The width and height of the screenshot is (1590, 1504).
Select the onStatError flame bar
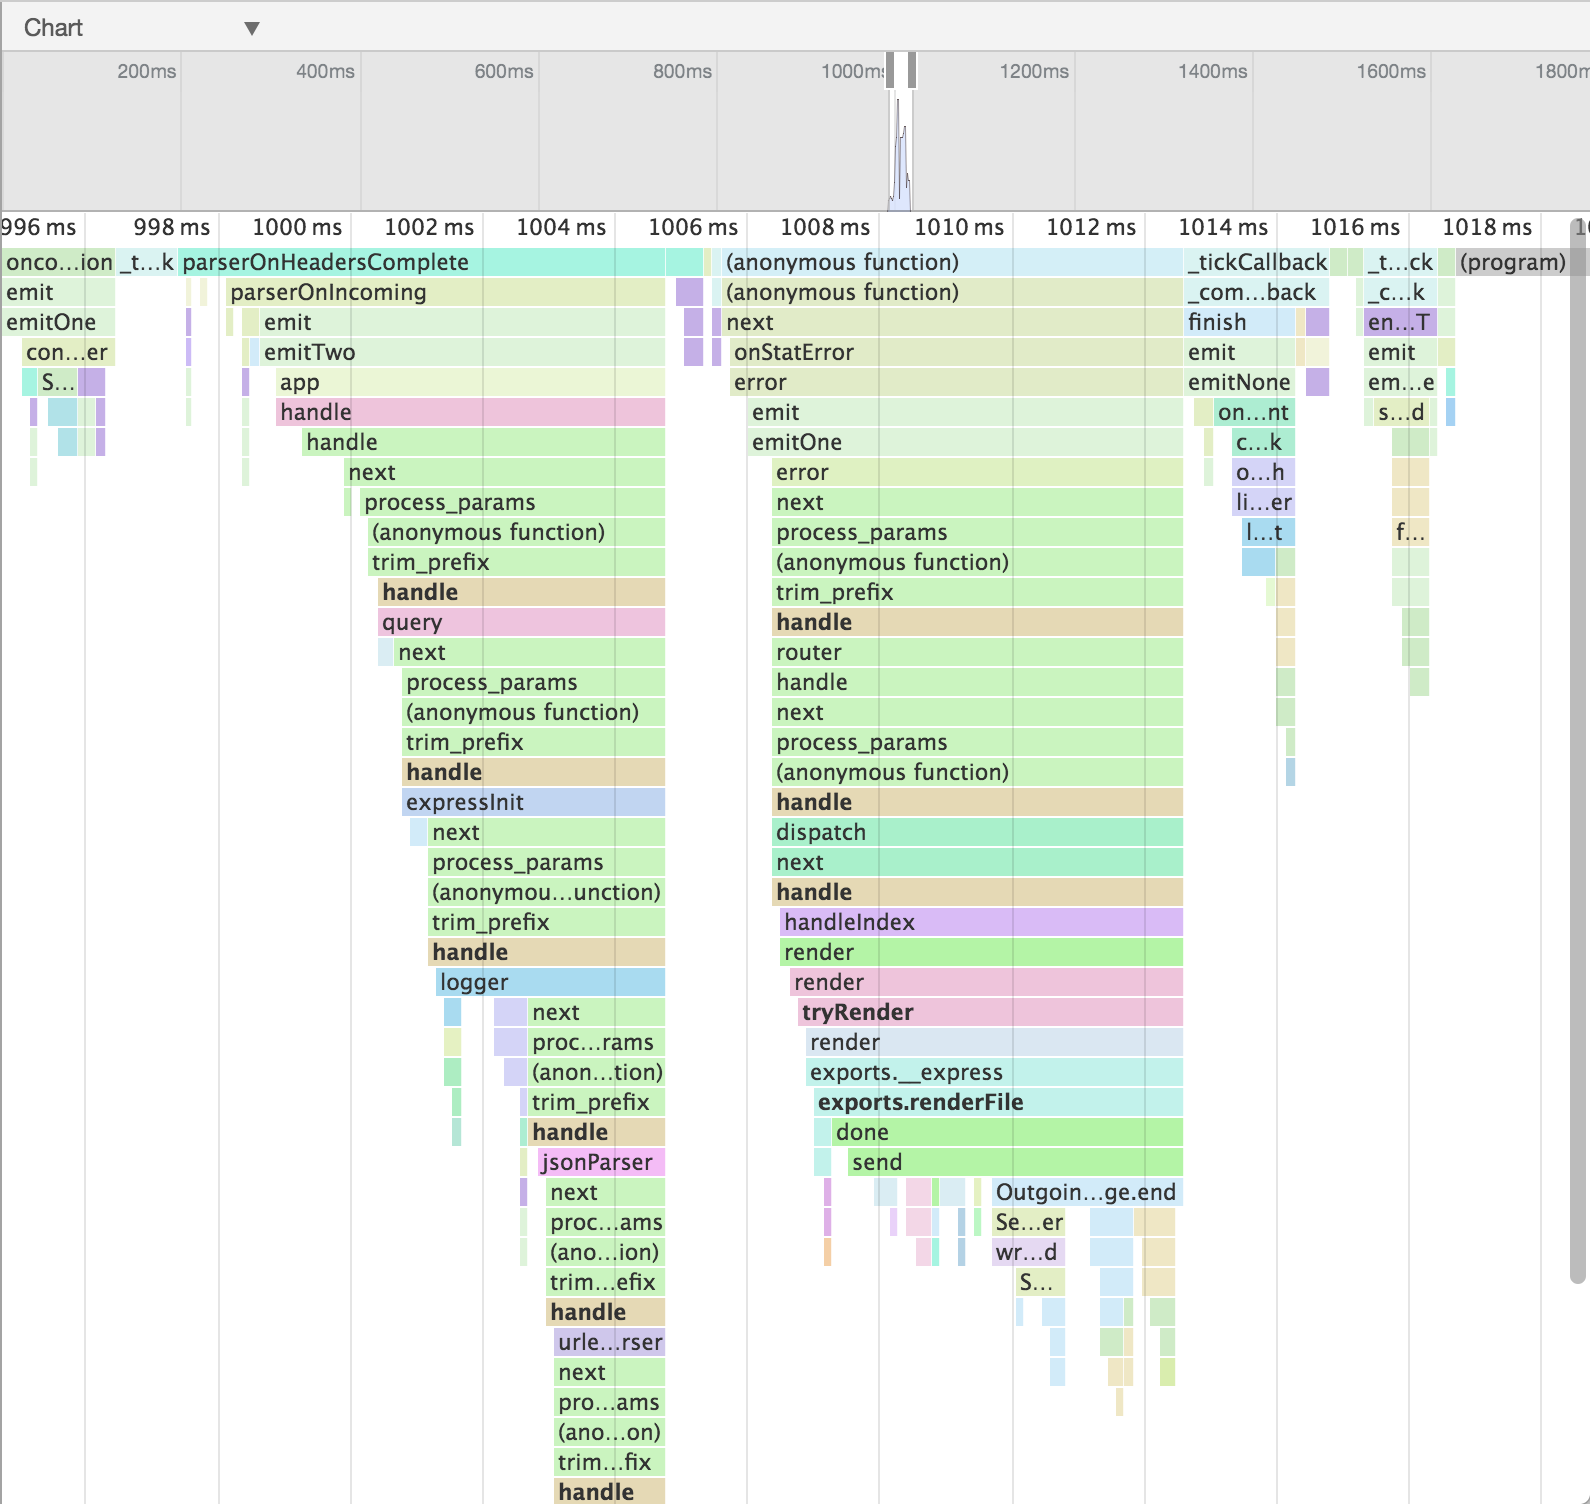(956, 352)
